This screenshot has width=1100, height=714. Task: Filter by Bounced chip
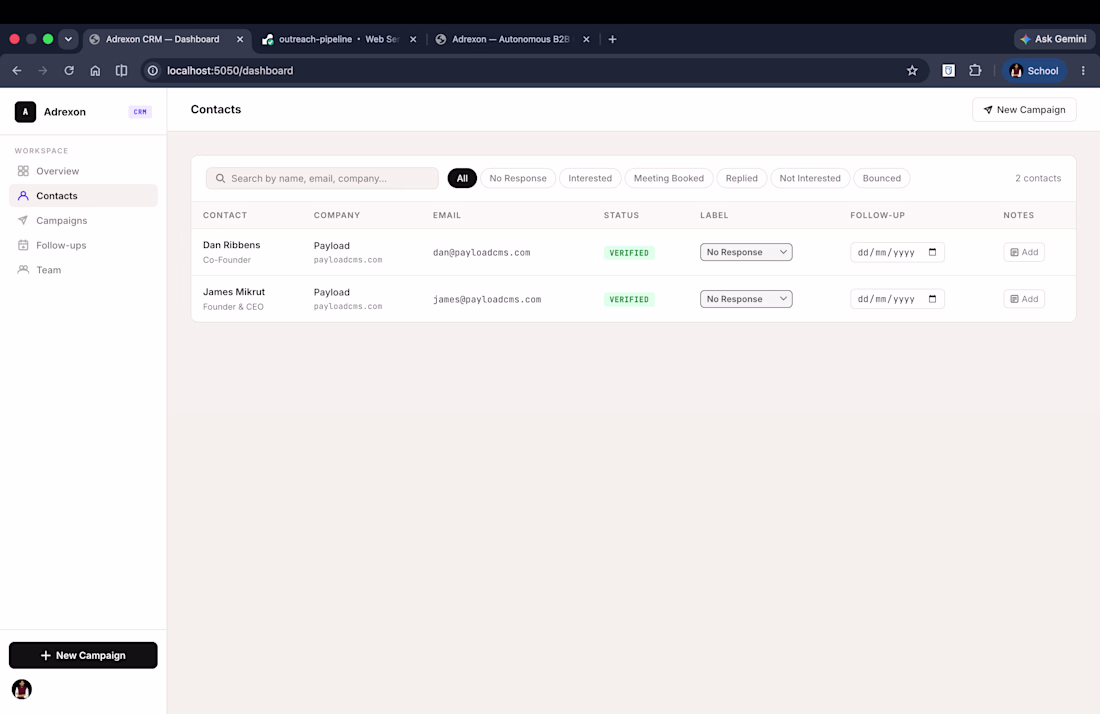pyautogui.click(x=882, y=178)
